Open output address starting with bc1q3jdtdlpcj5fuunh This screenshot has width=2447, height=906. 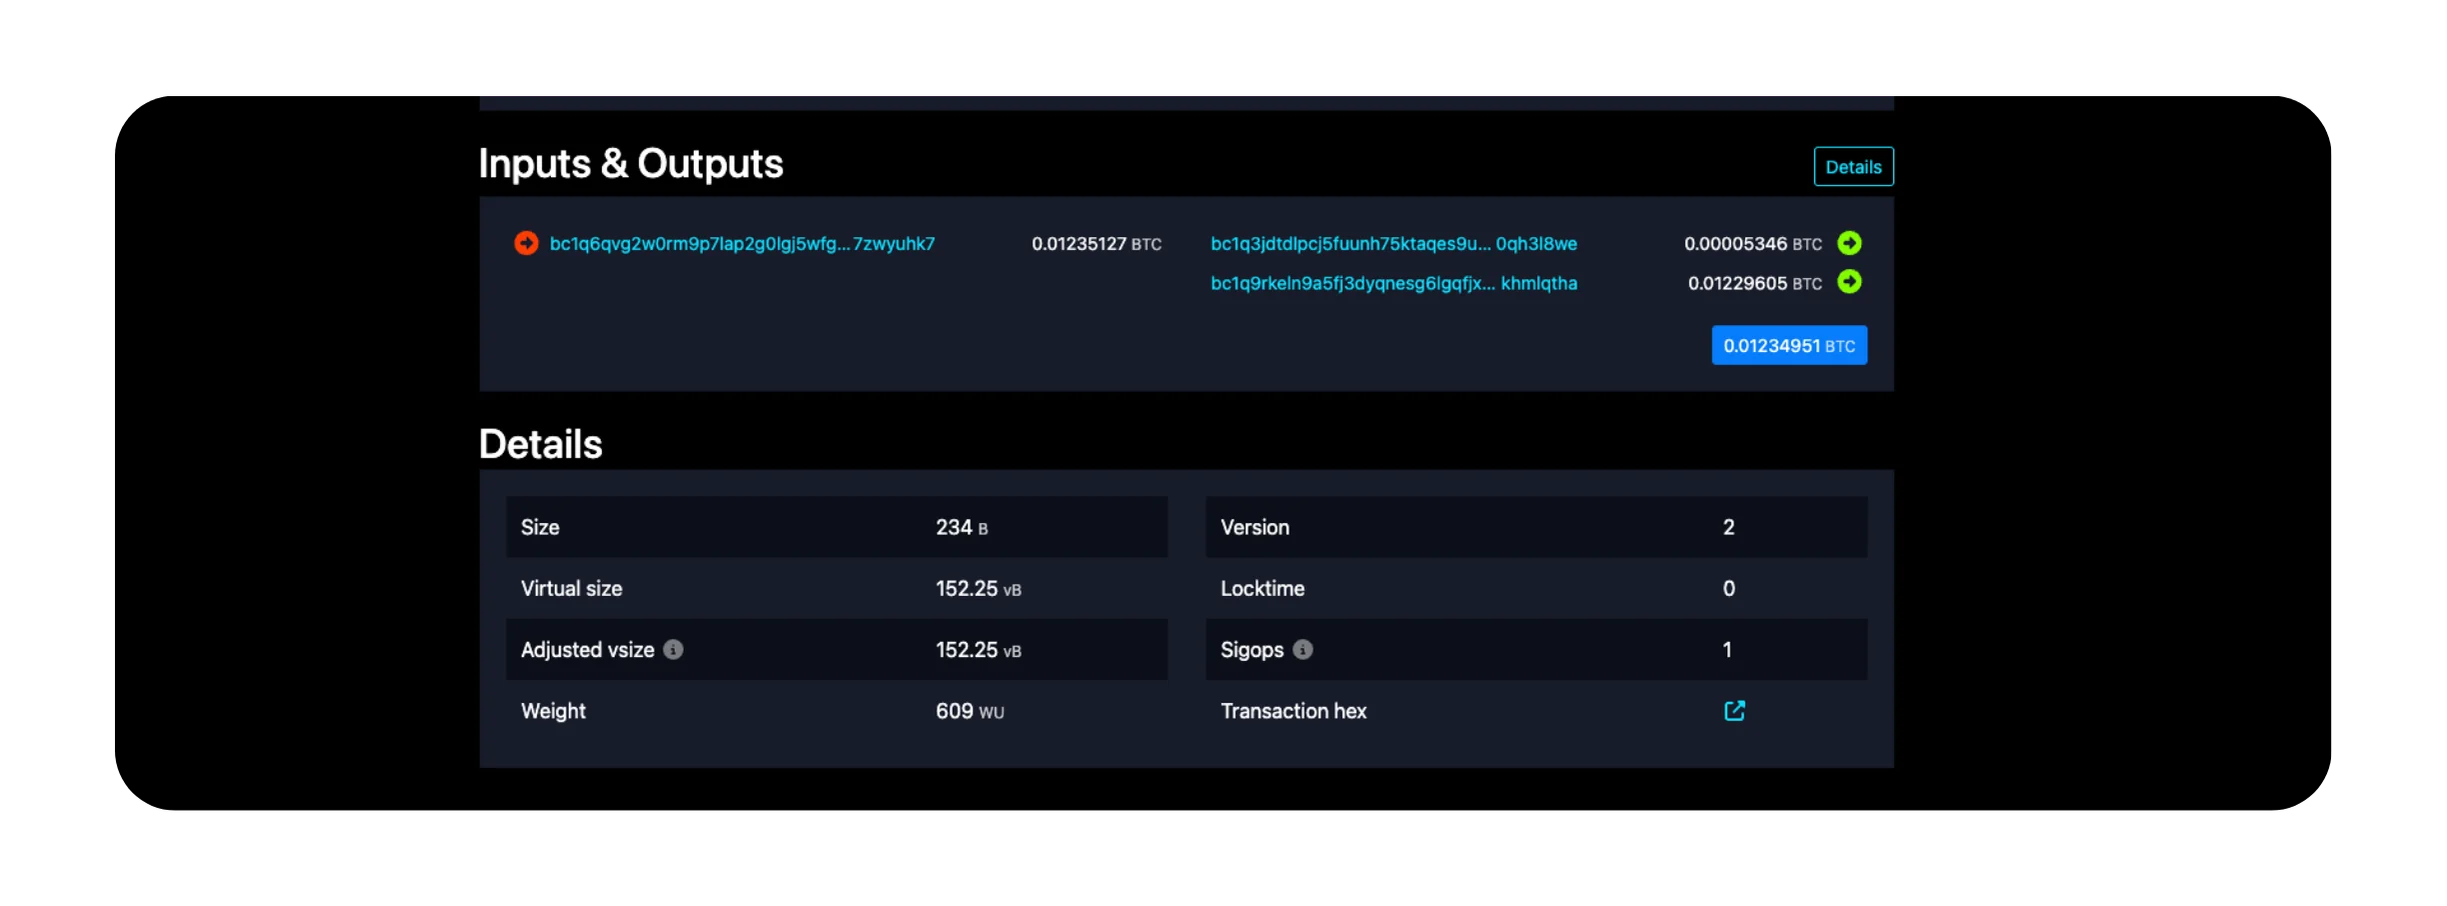1393,244
